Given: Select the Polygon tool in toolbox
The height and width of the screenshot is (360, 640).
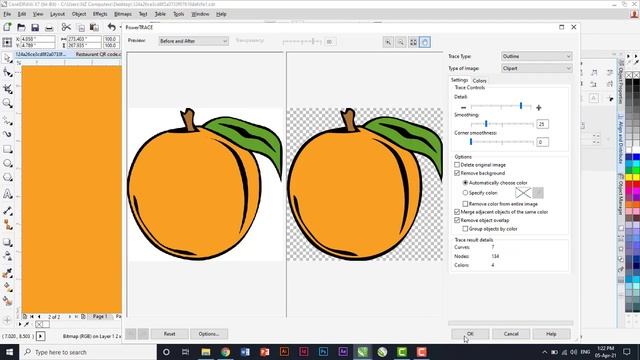Looking at the screenshot, I should click(x=7, y=178).
